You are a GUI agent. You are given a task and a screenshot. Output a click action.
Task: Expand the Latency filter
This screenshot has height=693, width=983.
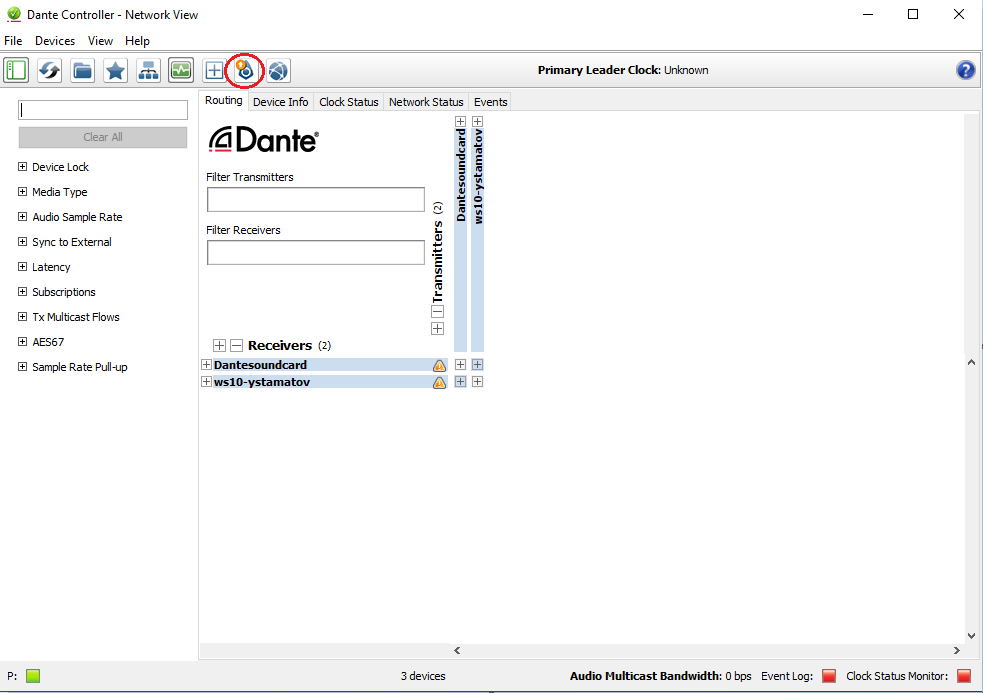[x=23, y=267]
